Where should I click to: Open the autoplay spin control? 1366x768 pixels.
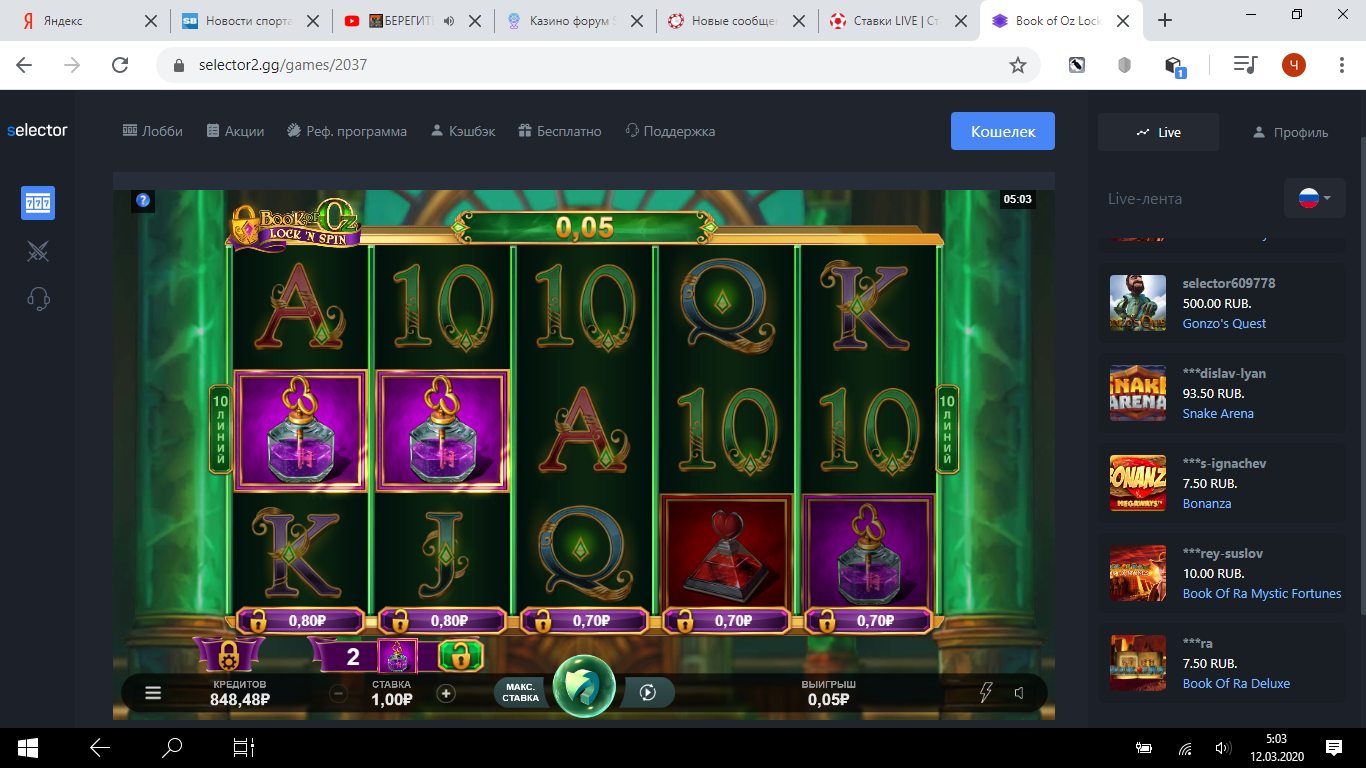coord(647,692)
